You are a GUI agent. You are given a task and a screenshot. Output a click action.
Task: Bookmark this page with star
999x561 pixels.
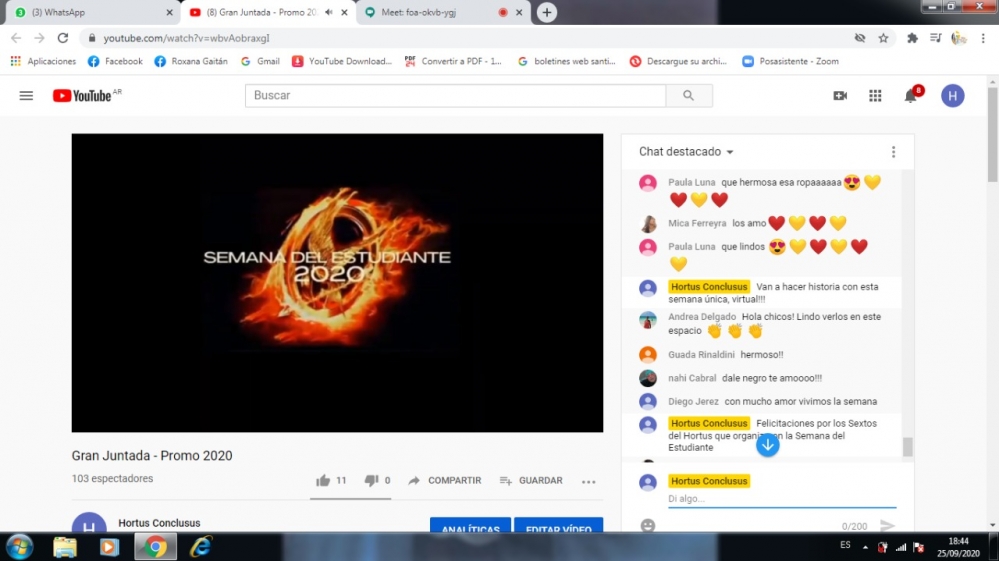click(x=883, y=38)
